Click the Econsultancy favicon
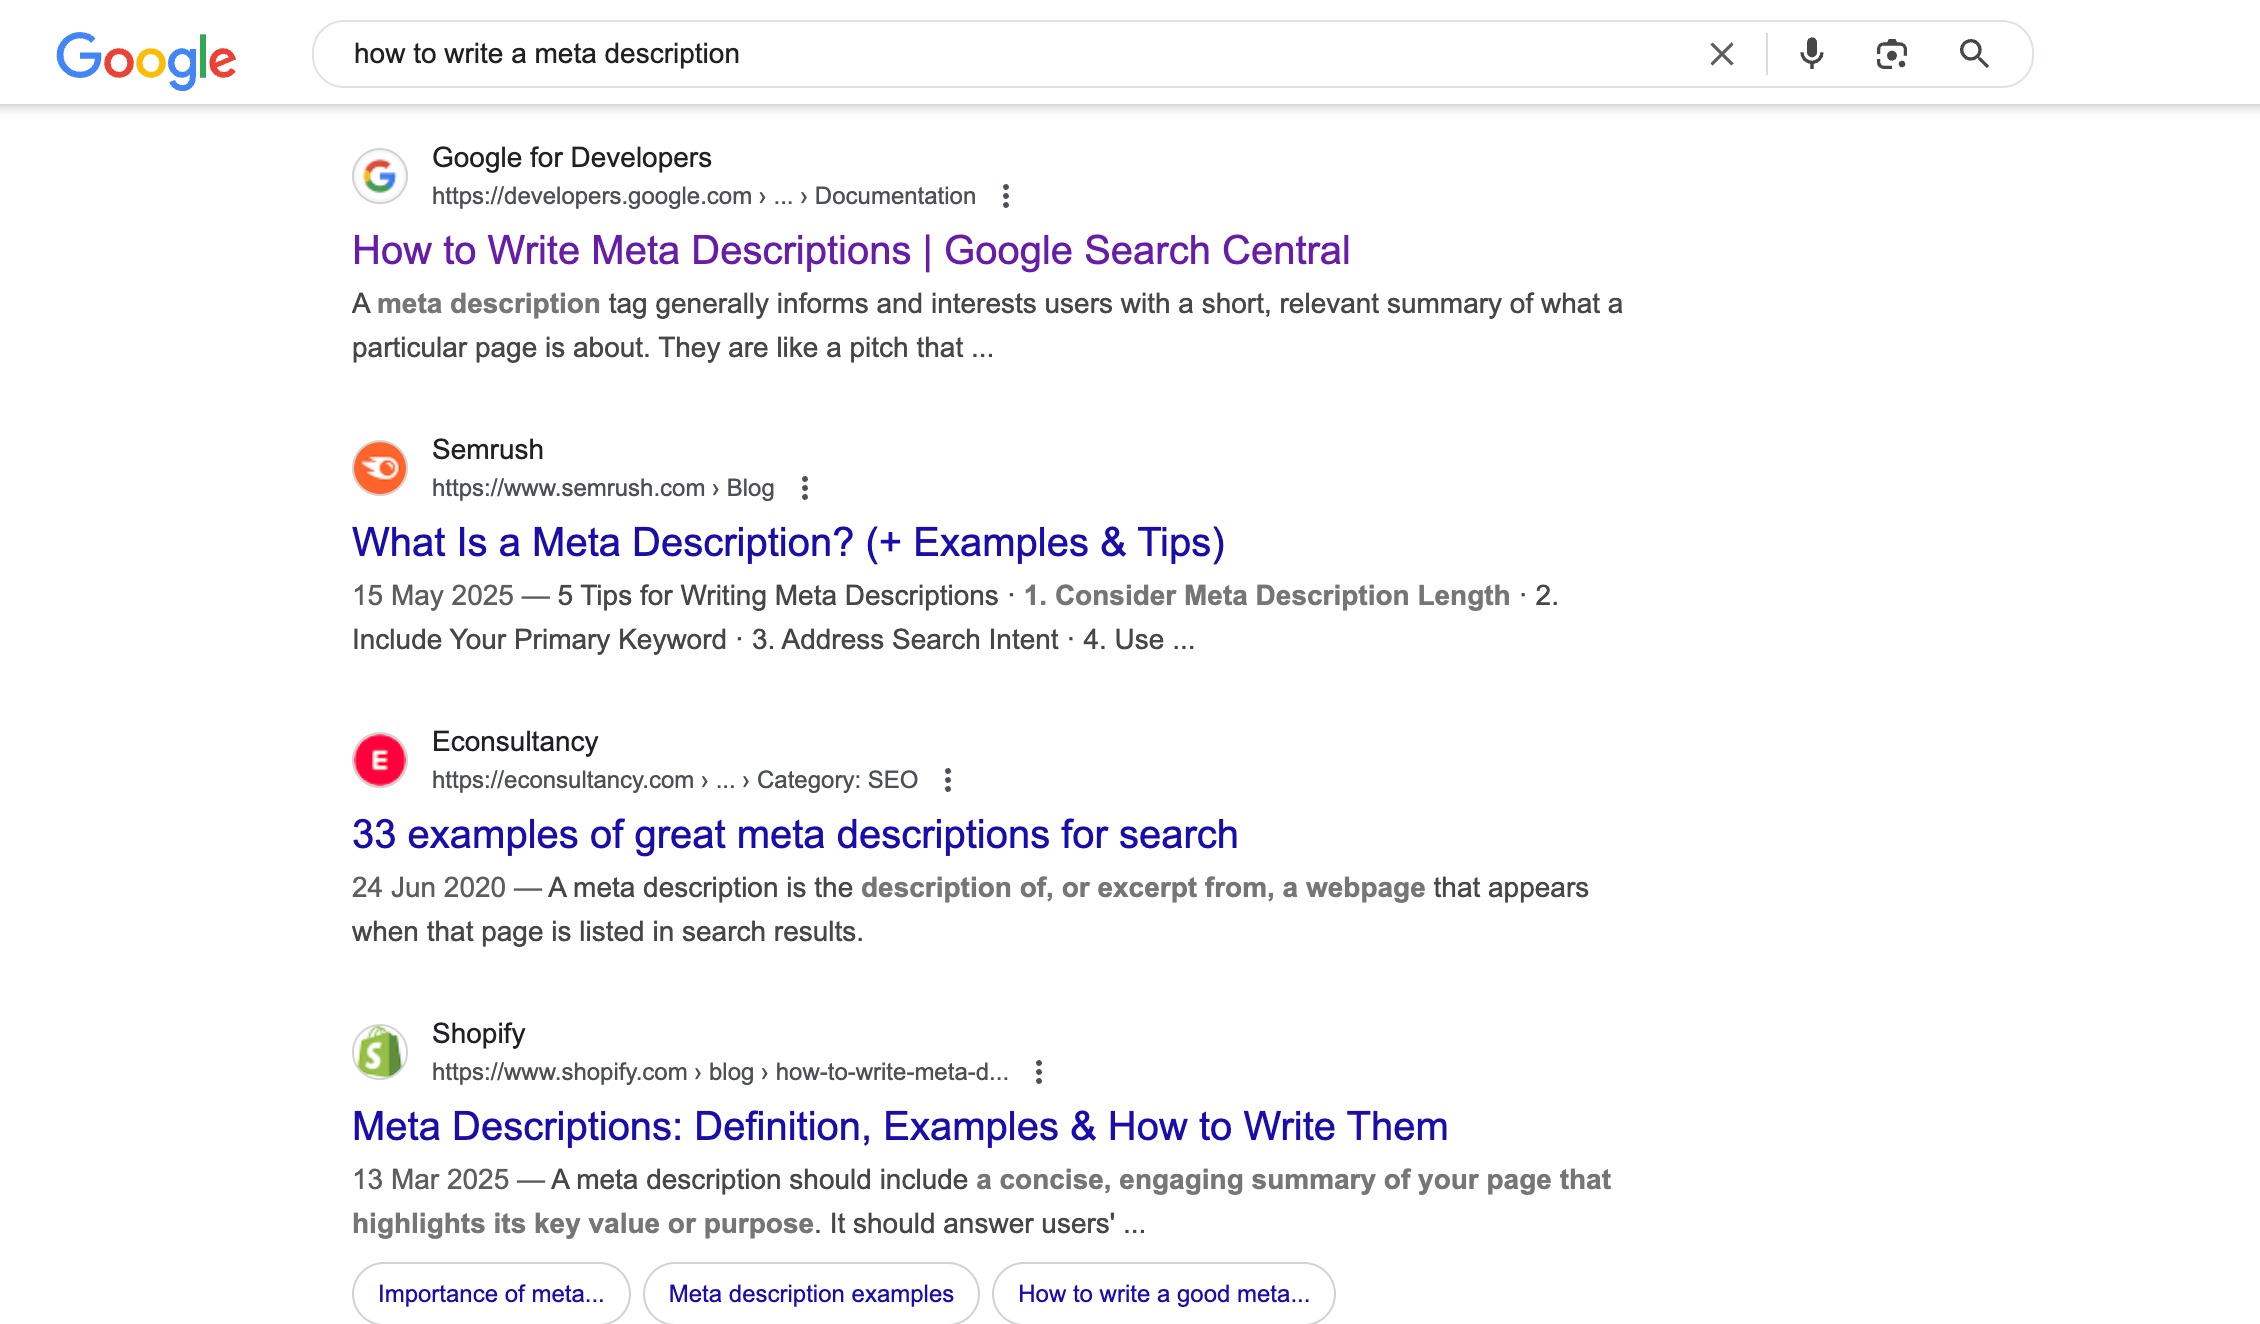The image size is (2260, 1324). [x=380, y=760]
